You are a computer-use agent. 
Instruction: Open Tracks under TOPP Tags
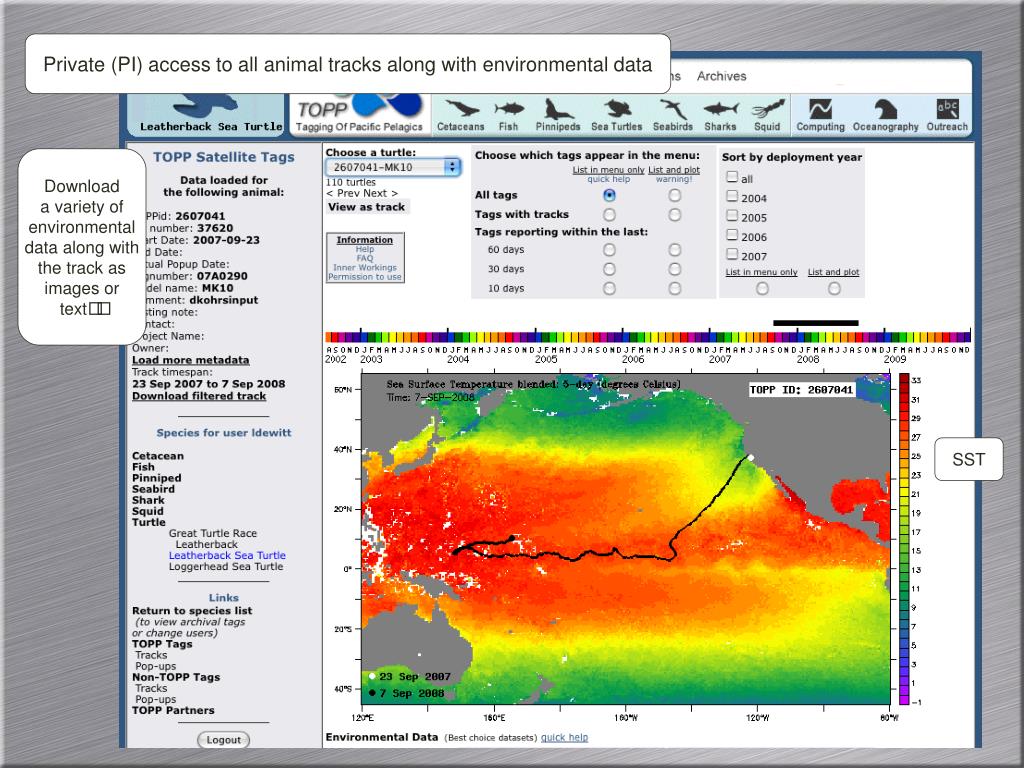pos(151,655)
